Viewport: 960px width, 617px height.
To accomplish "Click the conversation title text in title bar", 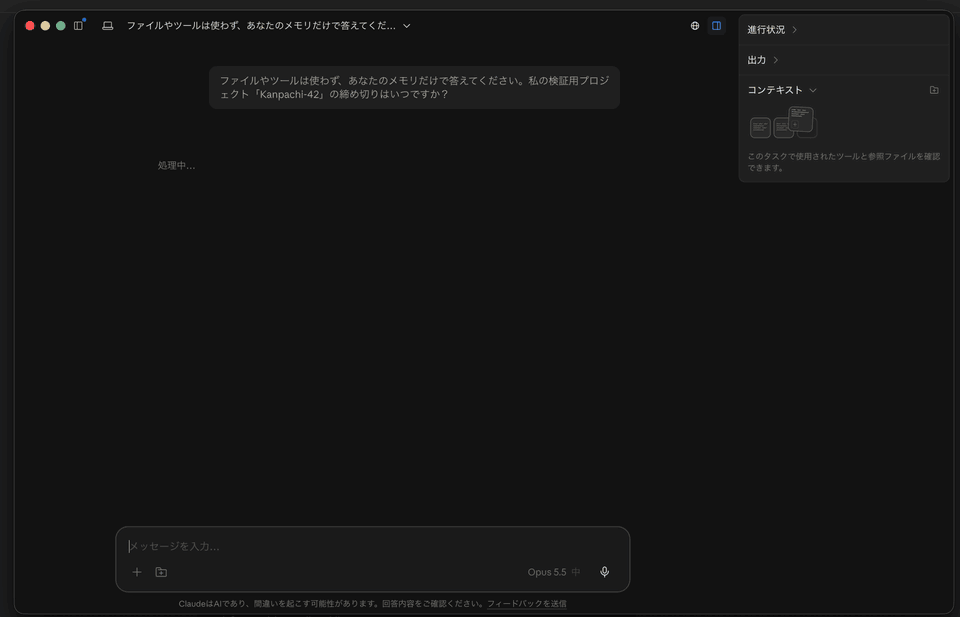I will point(261,26).
